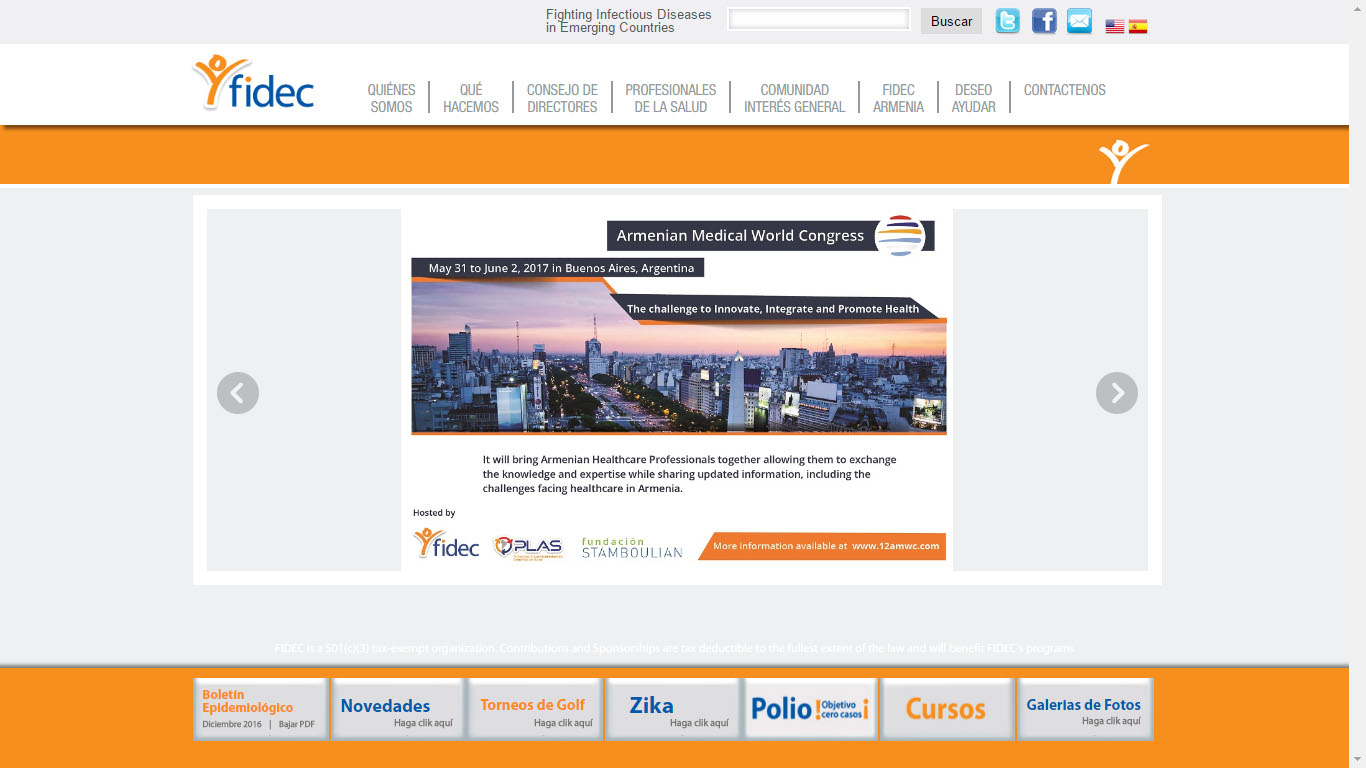Click into the search text field

[819, 19]
